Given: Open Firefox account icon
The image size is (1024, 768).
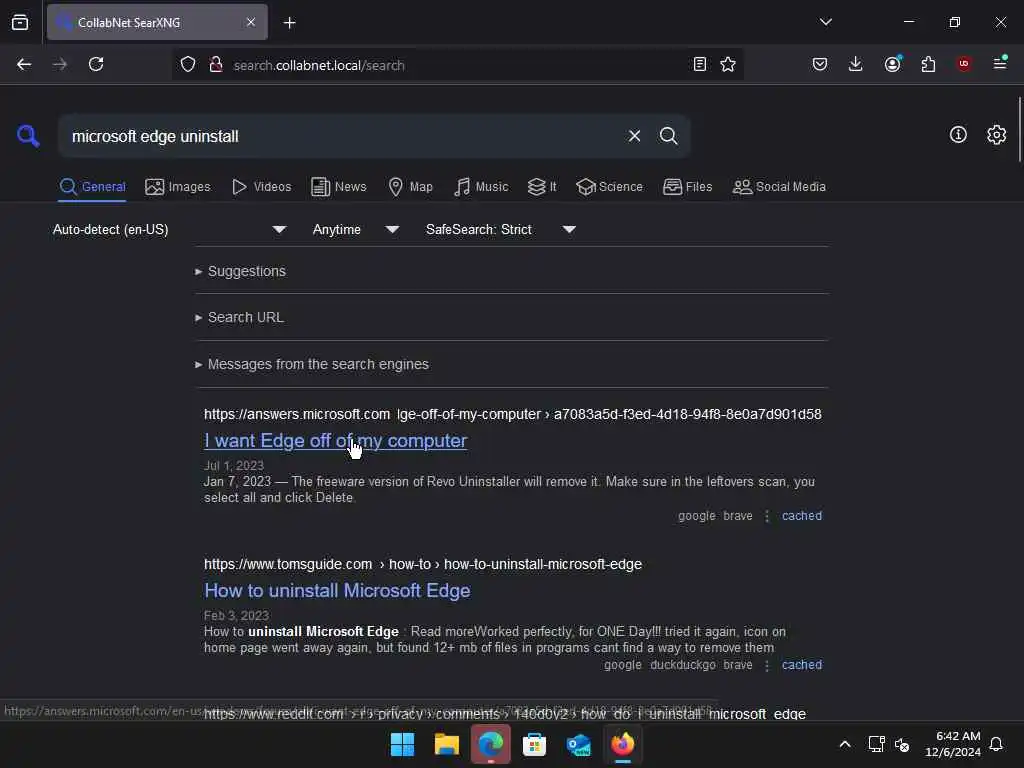Looking at the screenshot, I should (892, 64).
